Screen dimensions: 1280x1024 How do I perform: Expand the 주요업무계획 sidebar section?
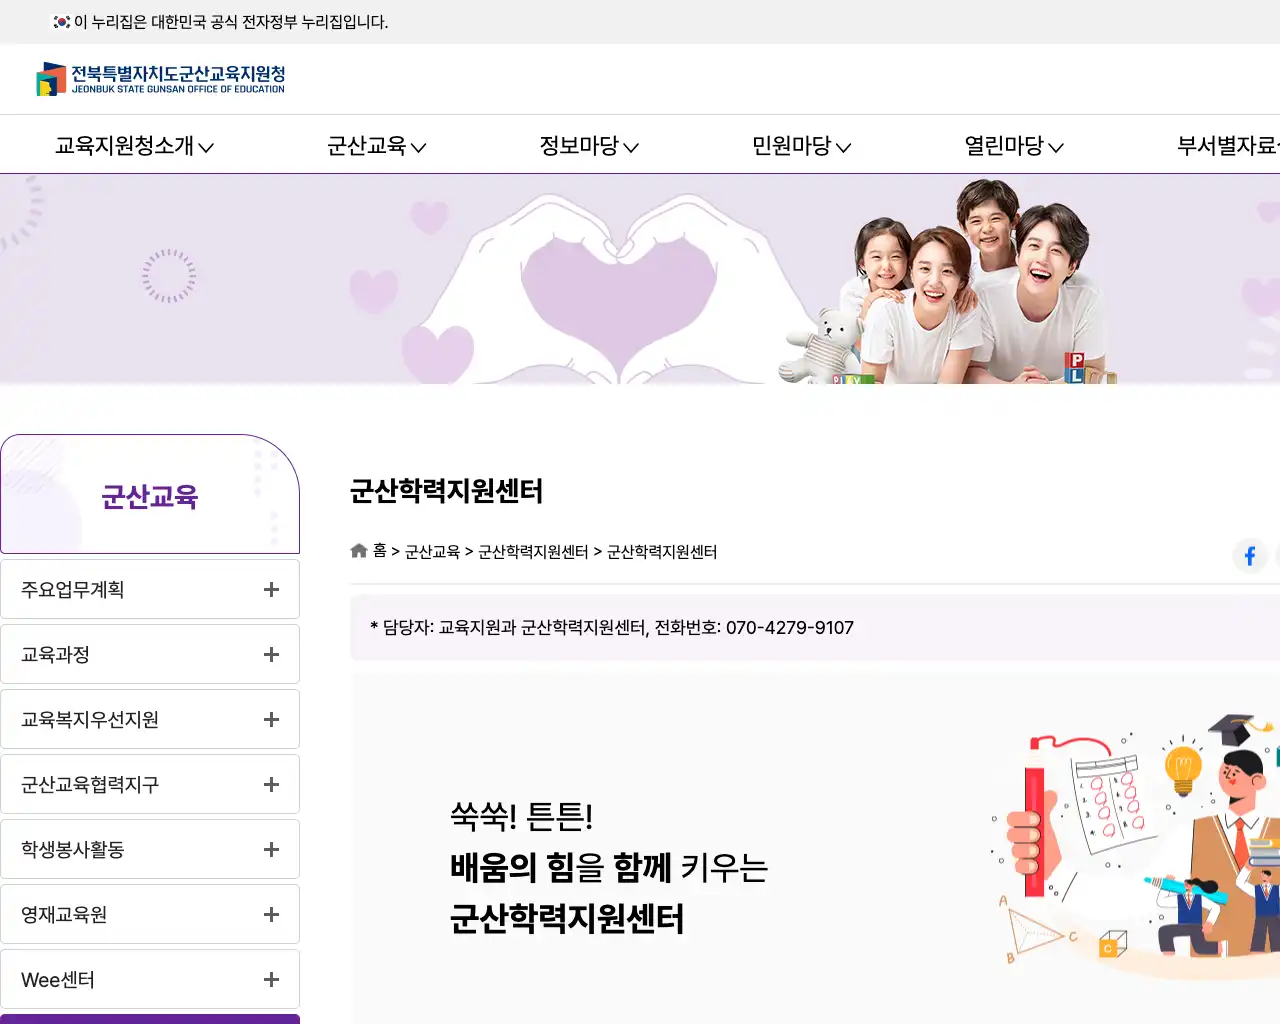(x=270, y=588)
